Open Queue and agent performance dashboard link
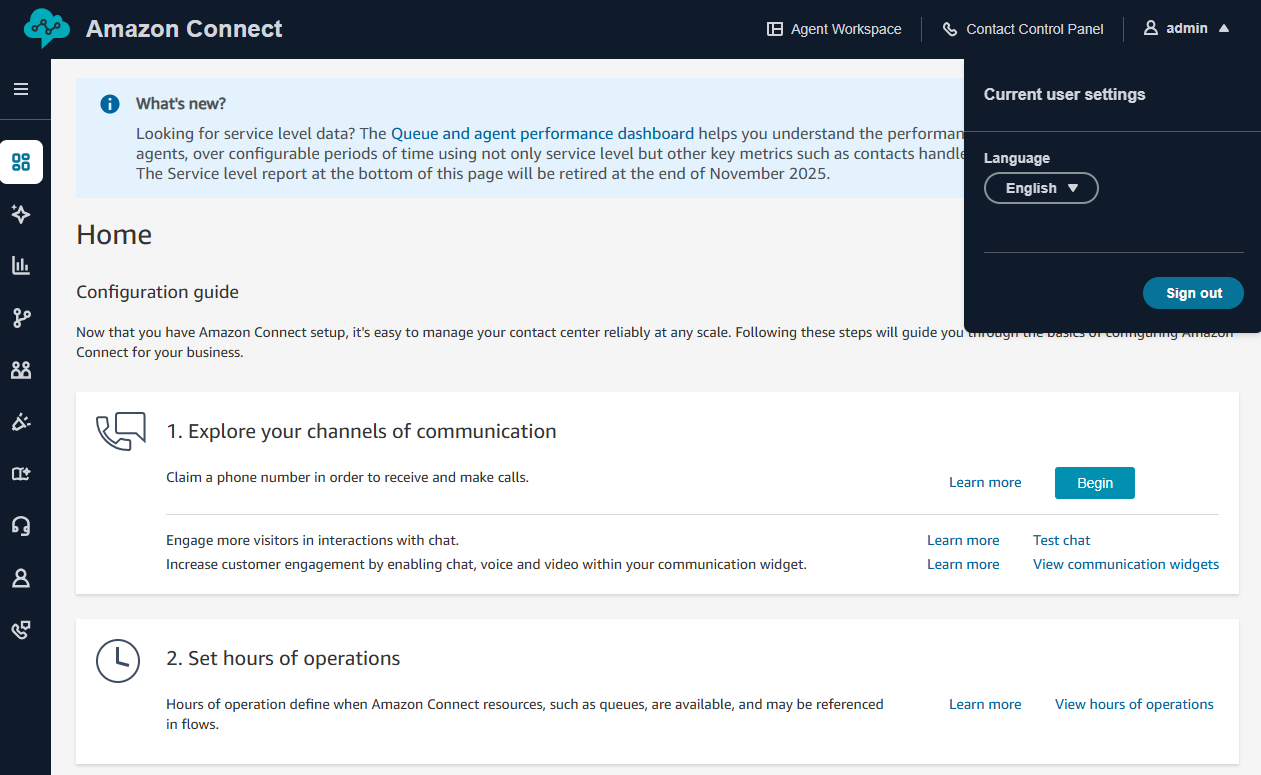The width and height of the screenshot is (1261, 775). click(x=542, y=133)
